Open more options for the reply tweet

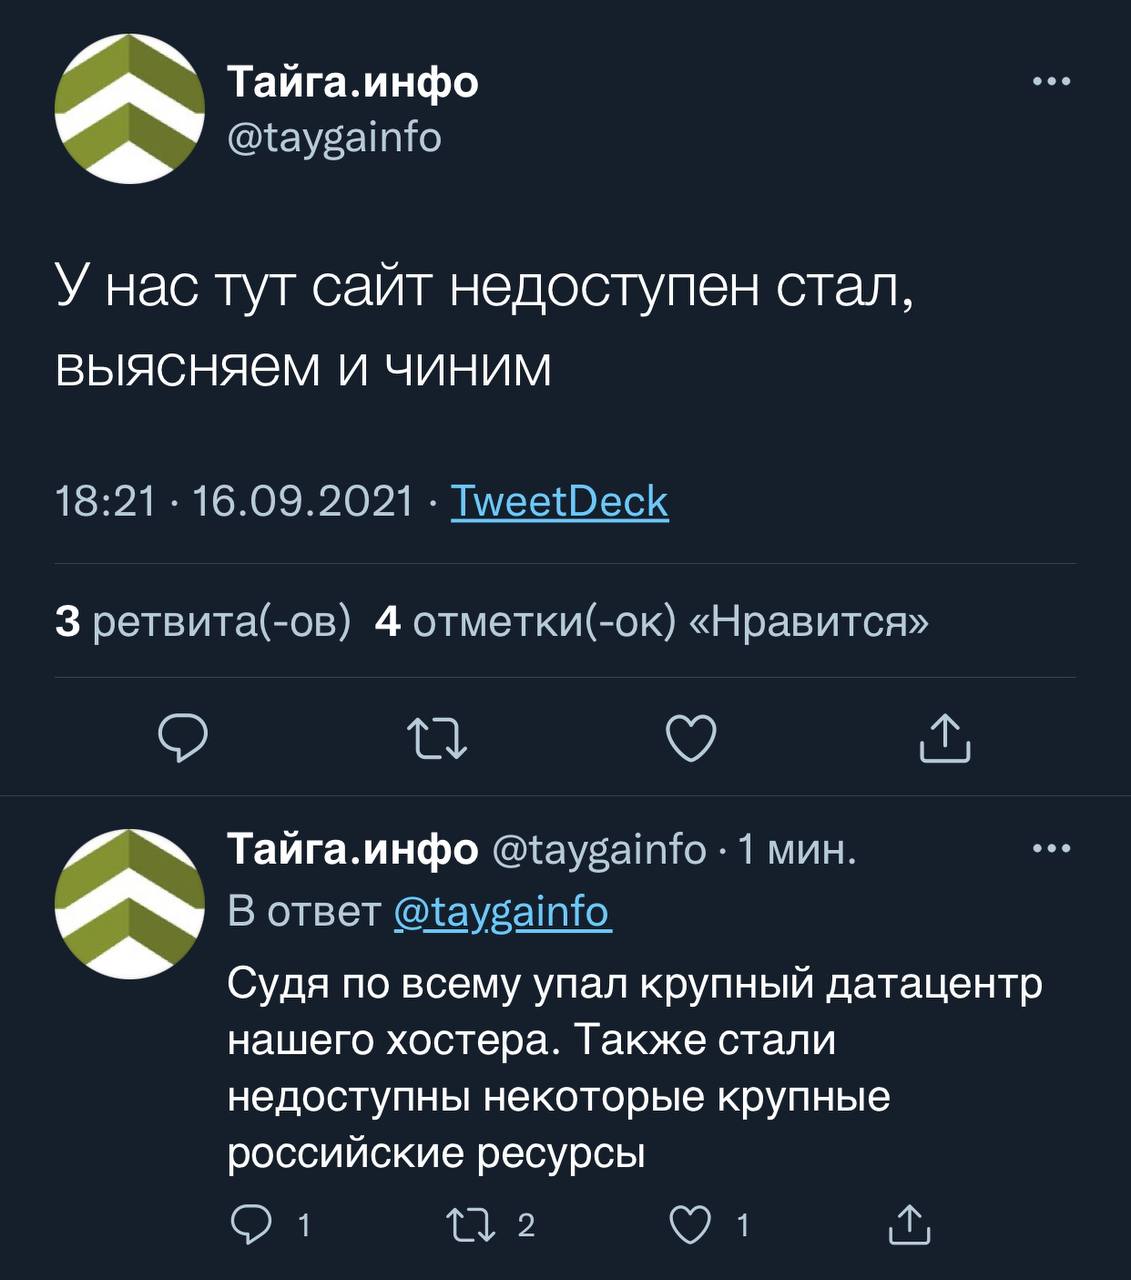point(1051,850)
